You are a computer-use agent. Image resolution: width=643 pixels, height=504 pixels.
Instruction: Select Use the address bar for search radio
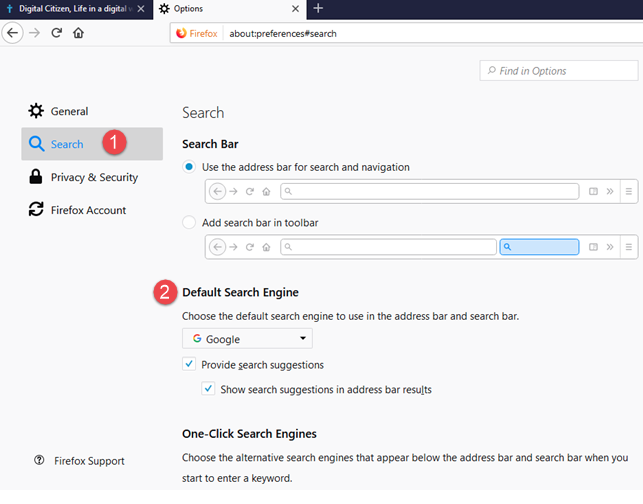click(189, 167)
